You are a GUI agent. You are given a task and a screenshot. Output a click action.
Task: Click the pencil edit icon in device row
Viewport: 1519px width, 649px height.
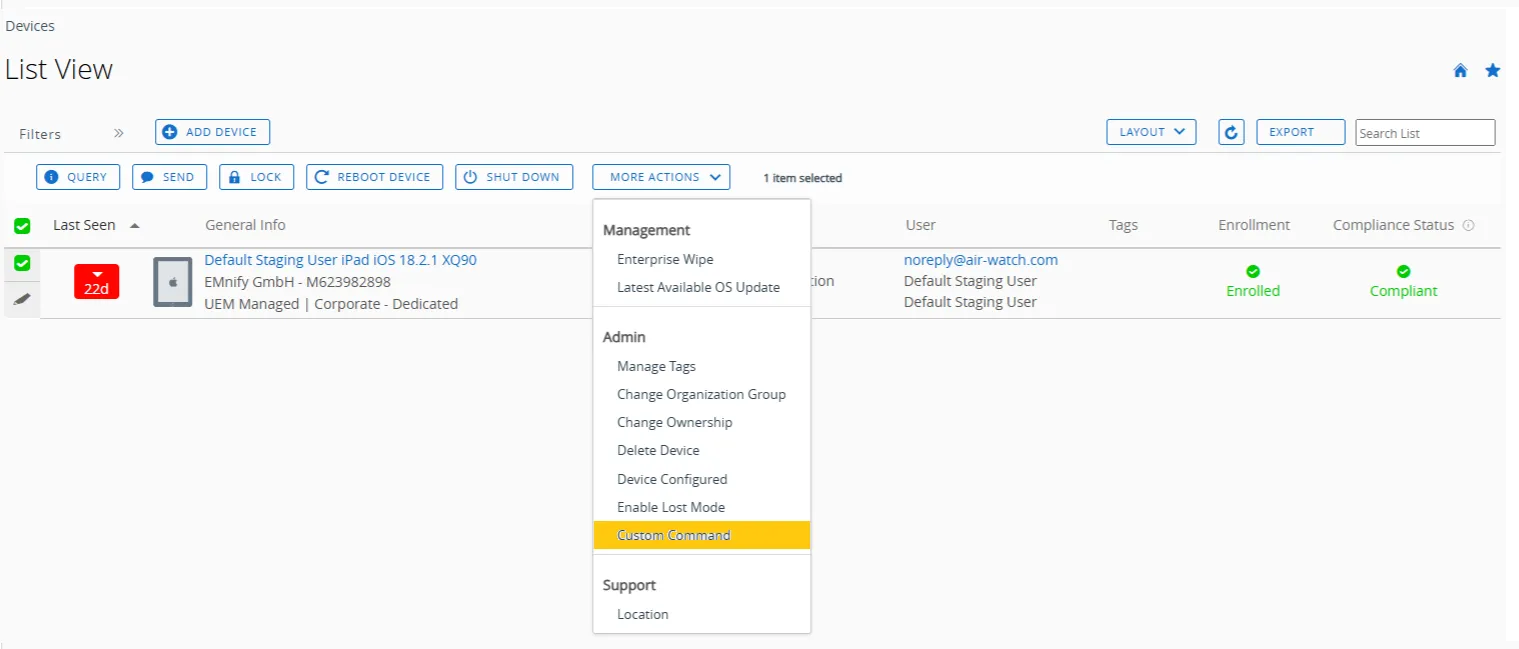pos(22,298)
